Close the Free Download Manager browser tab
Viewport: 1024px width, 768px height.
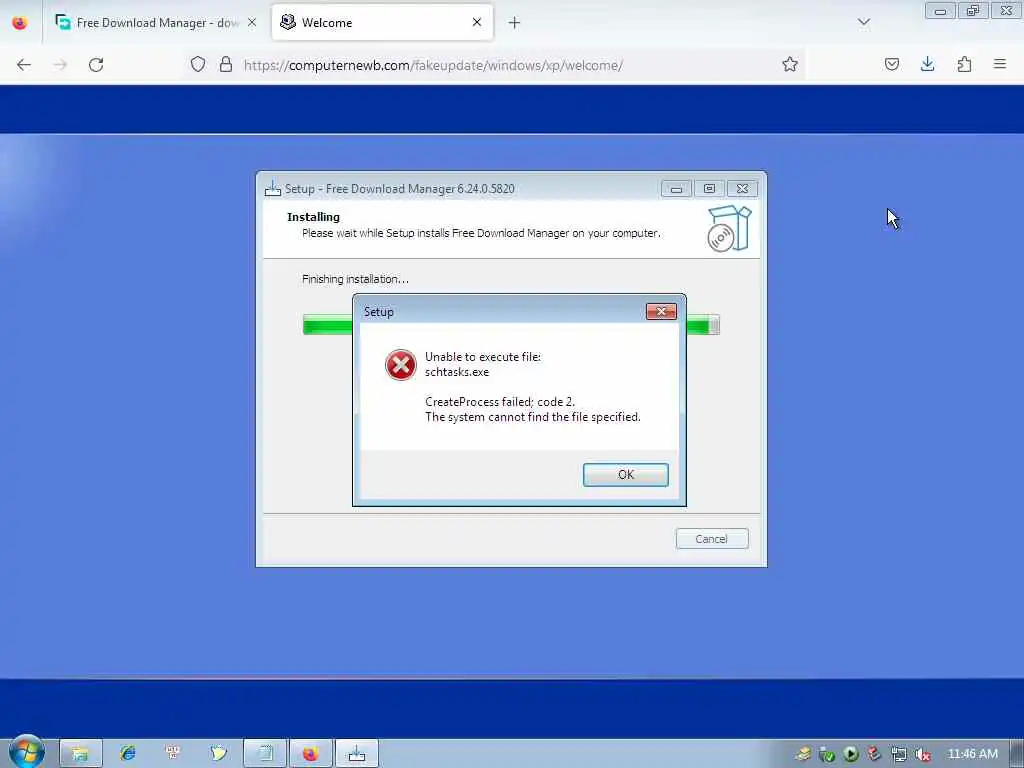pos(252,23)
